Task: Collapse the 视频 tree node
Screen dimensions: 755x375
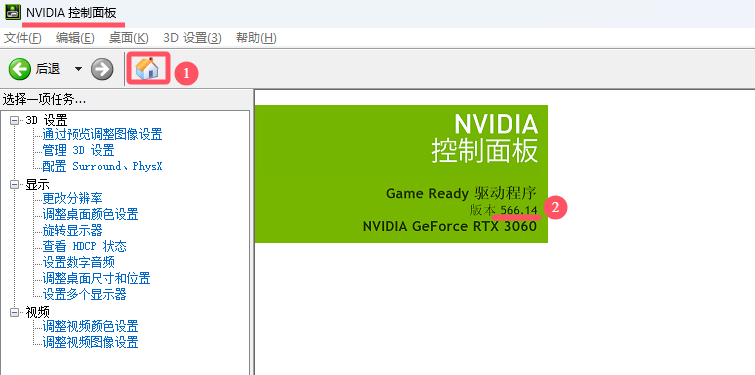Action: (15, 312)
